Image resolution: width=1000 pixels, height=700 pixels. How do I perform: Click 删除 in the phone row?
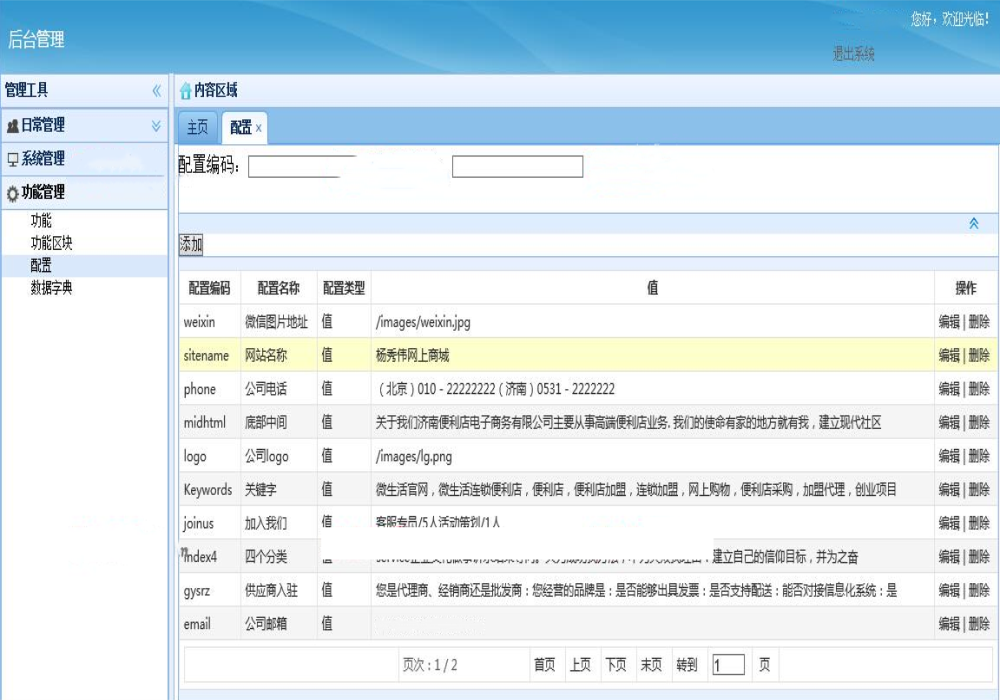pyautogui.click(x=979, y=389)
